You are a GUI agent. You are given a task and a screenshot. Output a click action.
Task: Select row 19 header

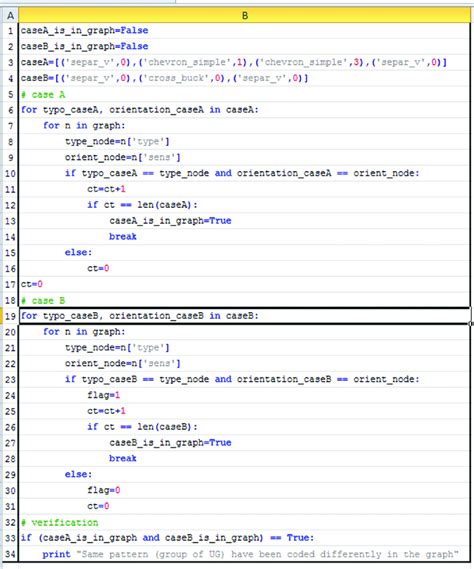coord(10,316)
